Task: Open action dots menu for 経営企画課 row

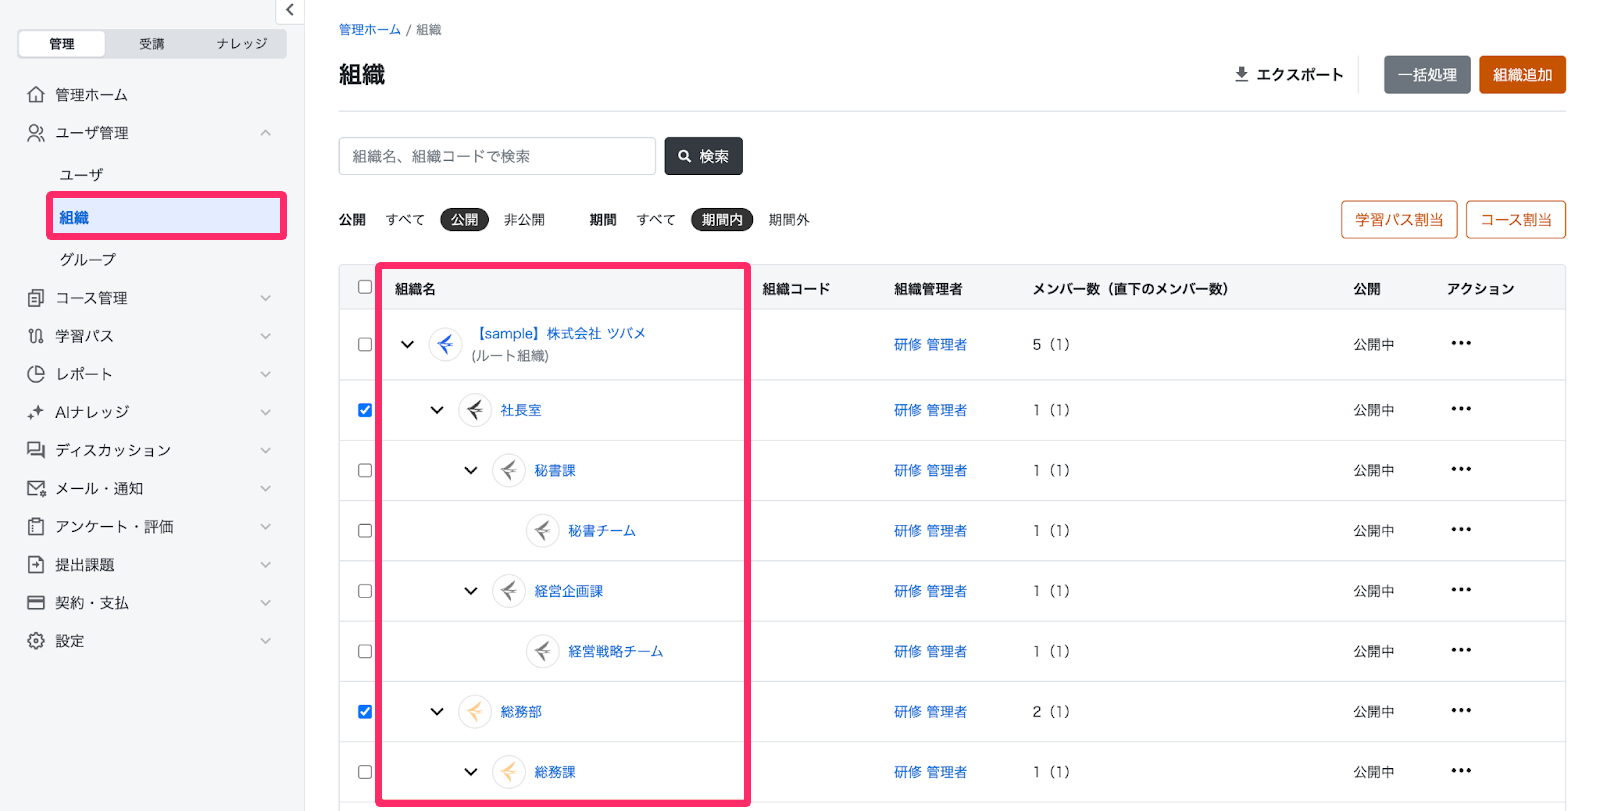Action: pos(1461,589)
